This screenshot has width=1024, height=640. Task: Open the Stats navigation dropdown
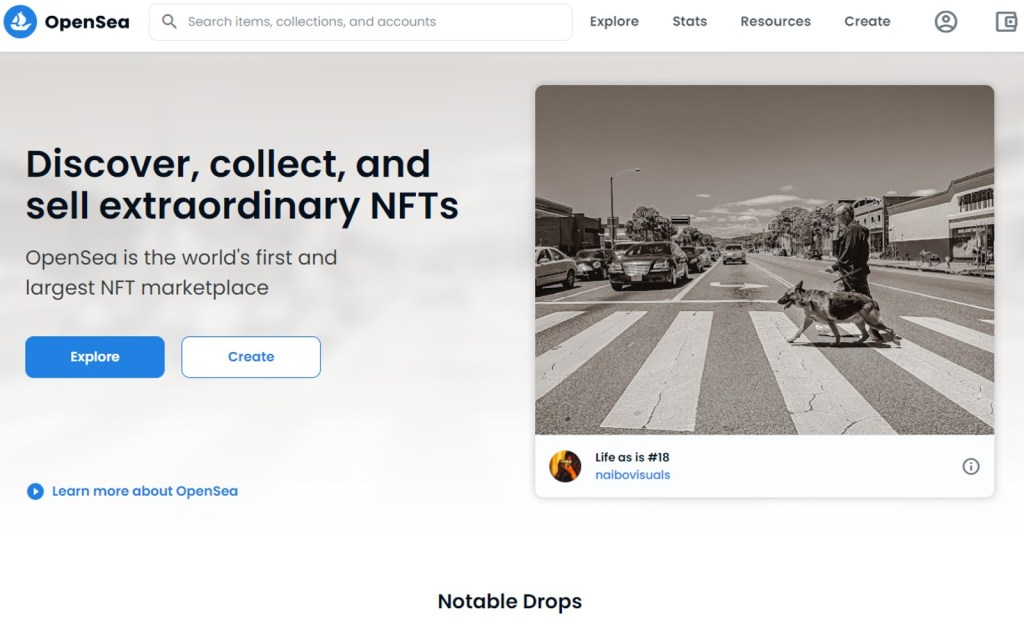tap(689, 21)
